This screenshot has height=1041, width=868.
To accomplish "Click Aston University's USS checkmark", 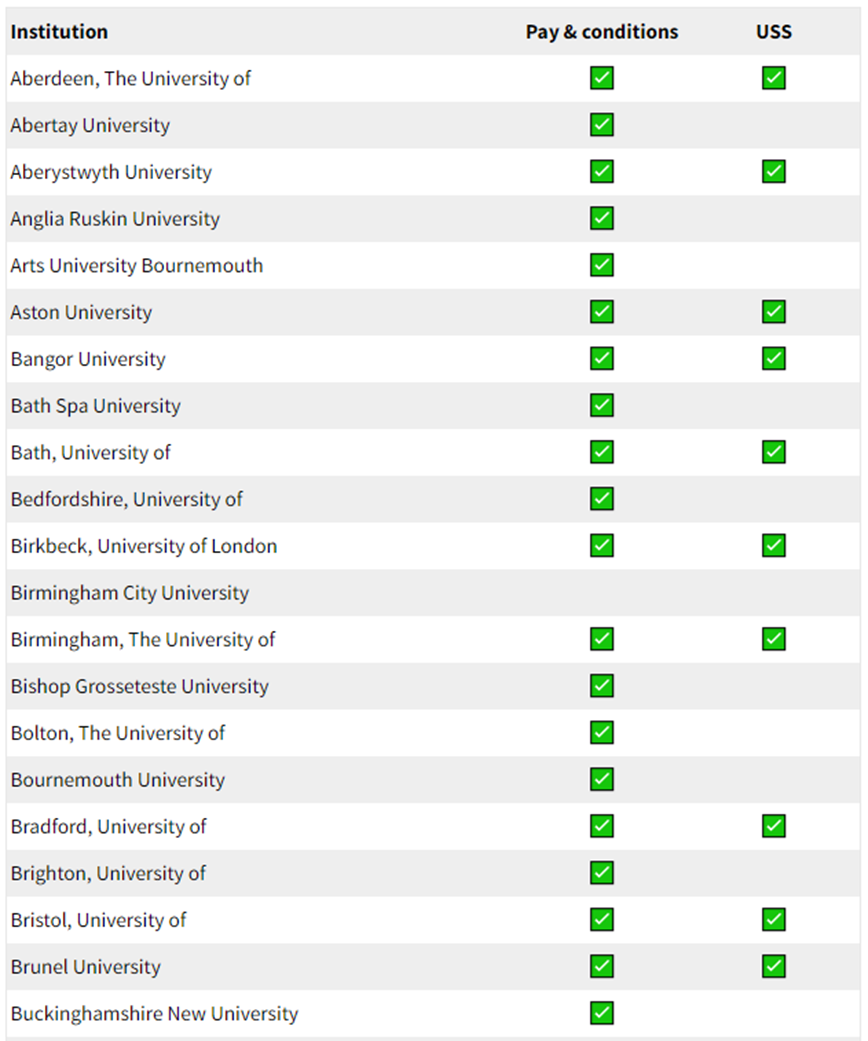I will [774, 311].
